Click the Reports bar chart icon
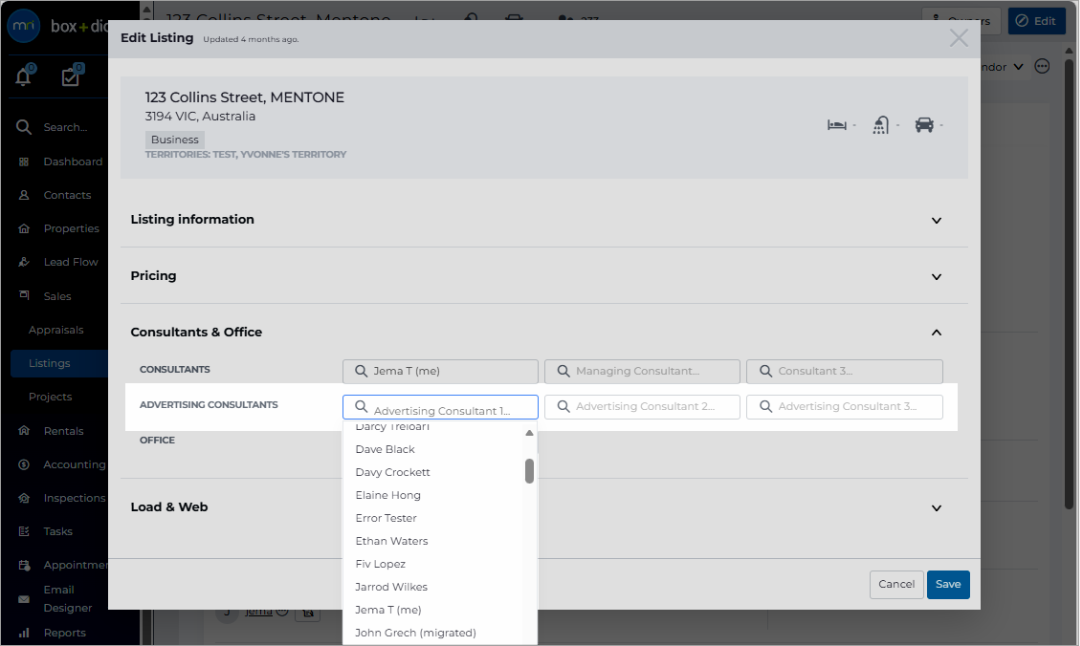This screenshot has width=1080, height=646. pyautogui.click(x=24, y=633)
